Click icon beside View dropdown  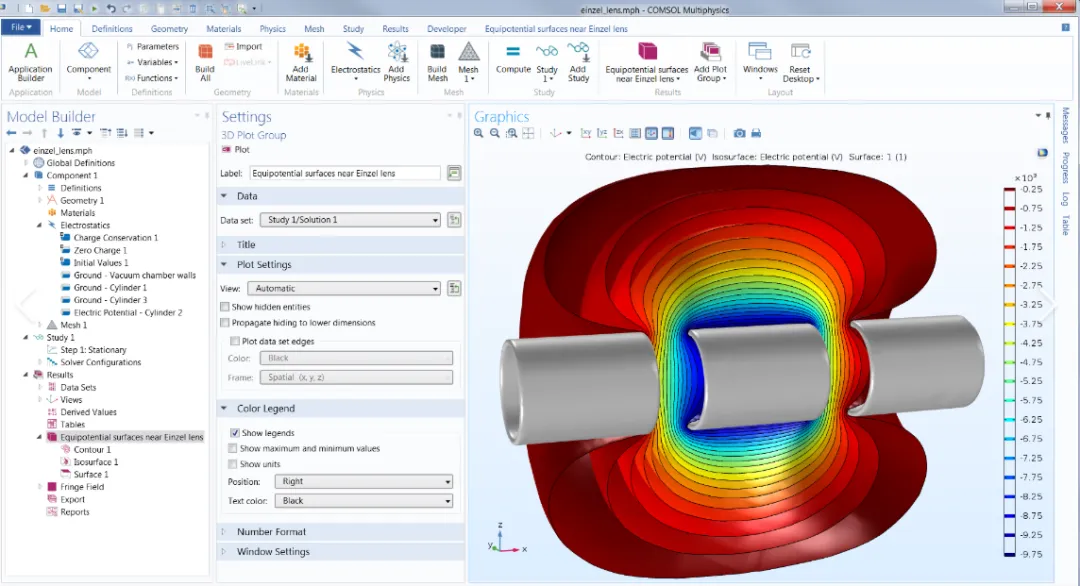click(454, 289)
